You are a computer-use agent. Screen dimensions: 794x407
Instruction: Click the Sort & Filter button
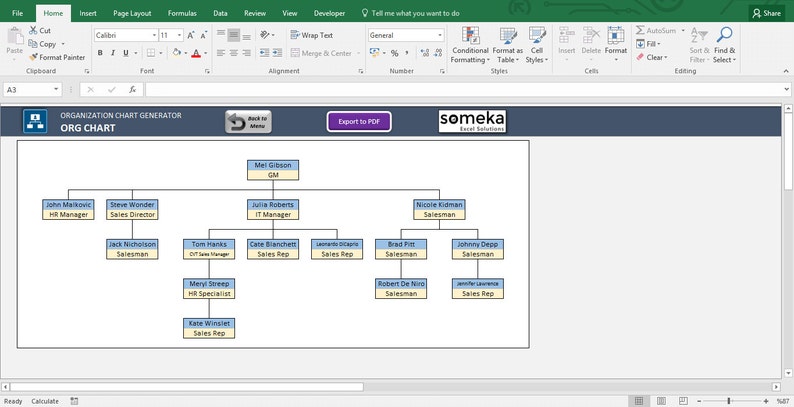coord(699,46)
